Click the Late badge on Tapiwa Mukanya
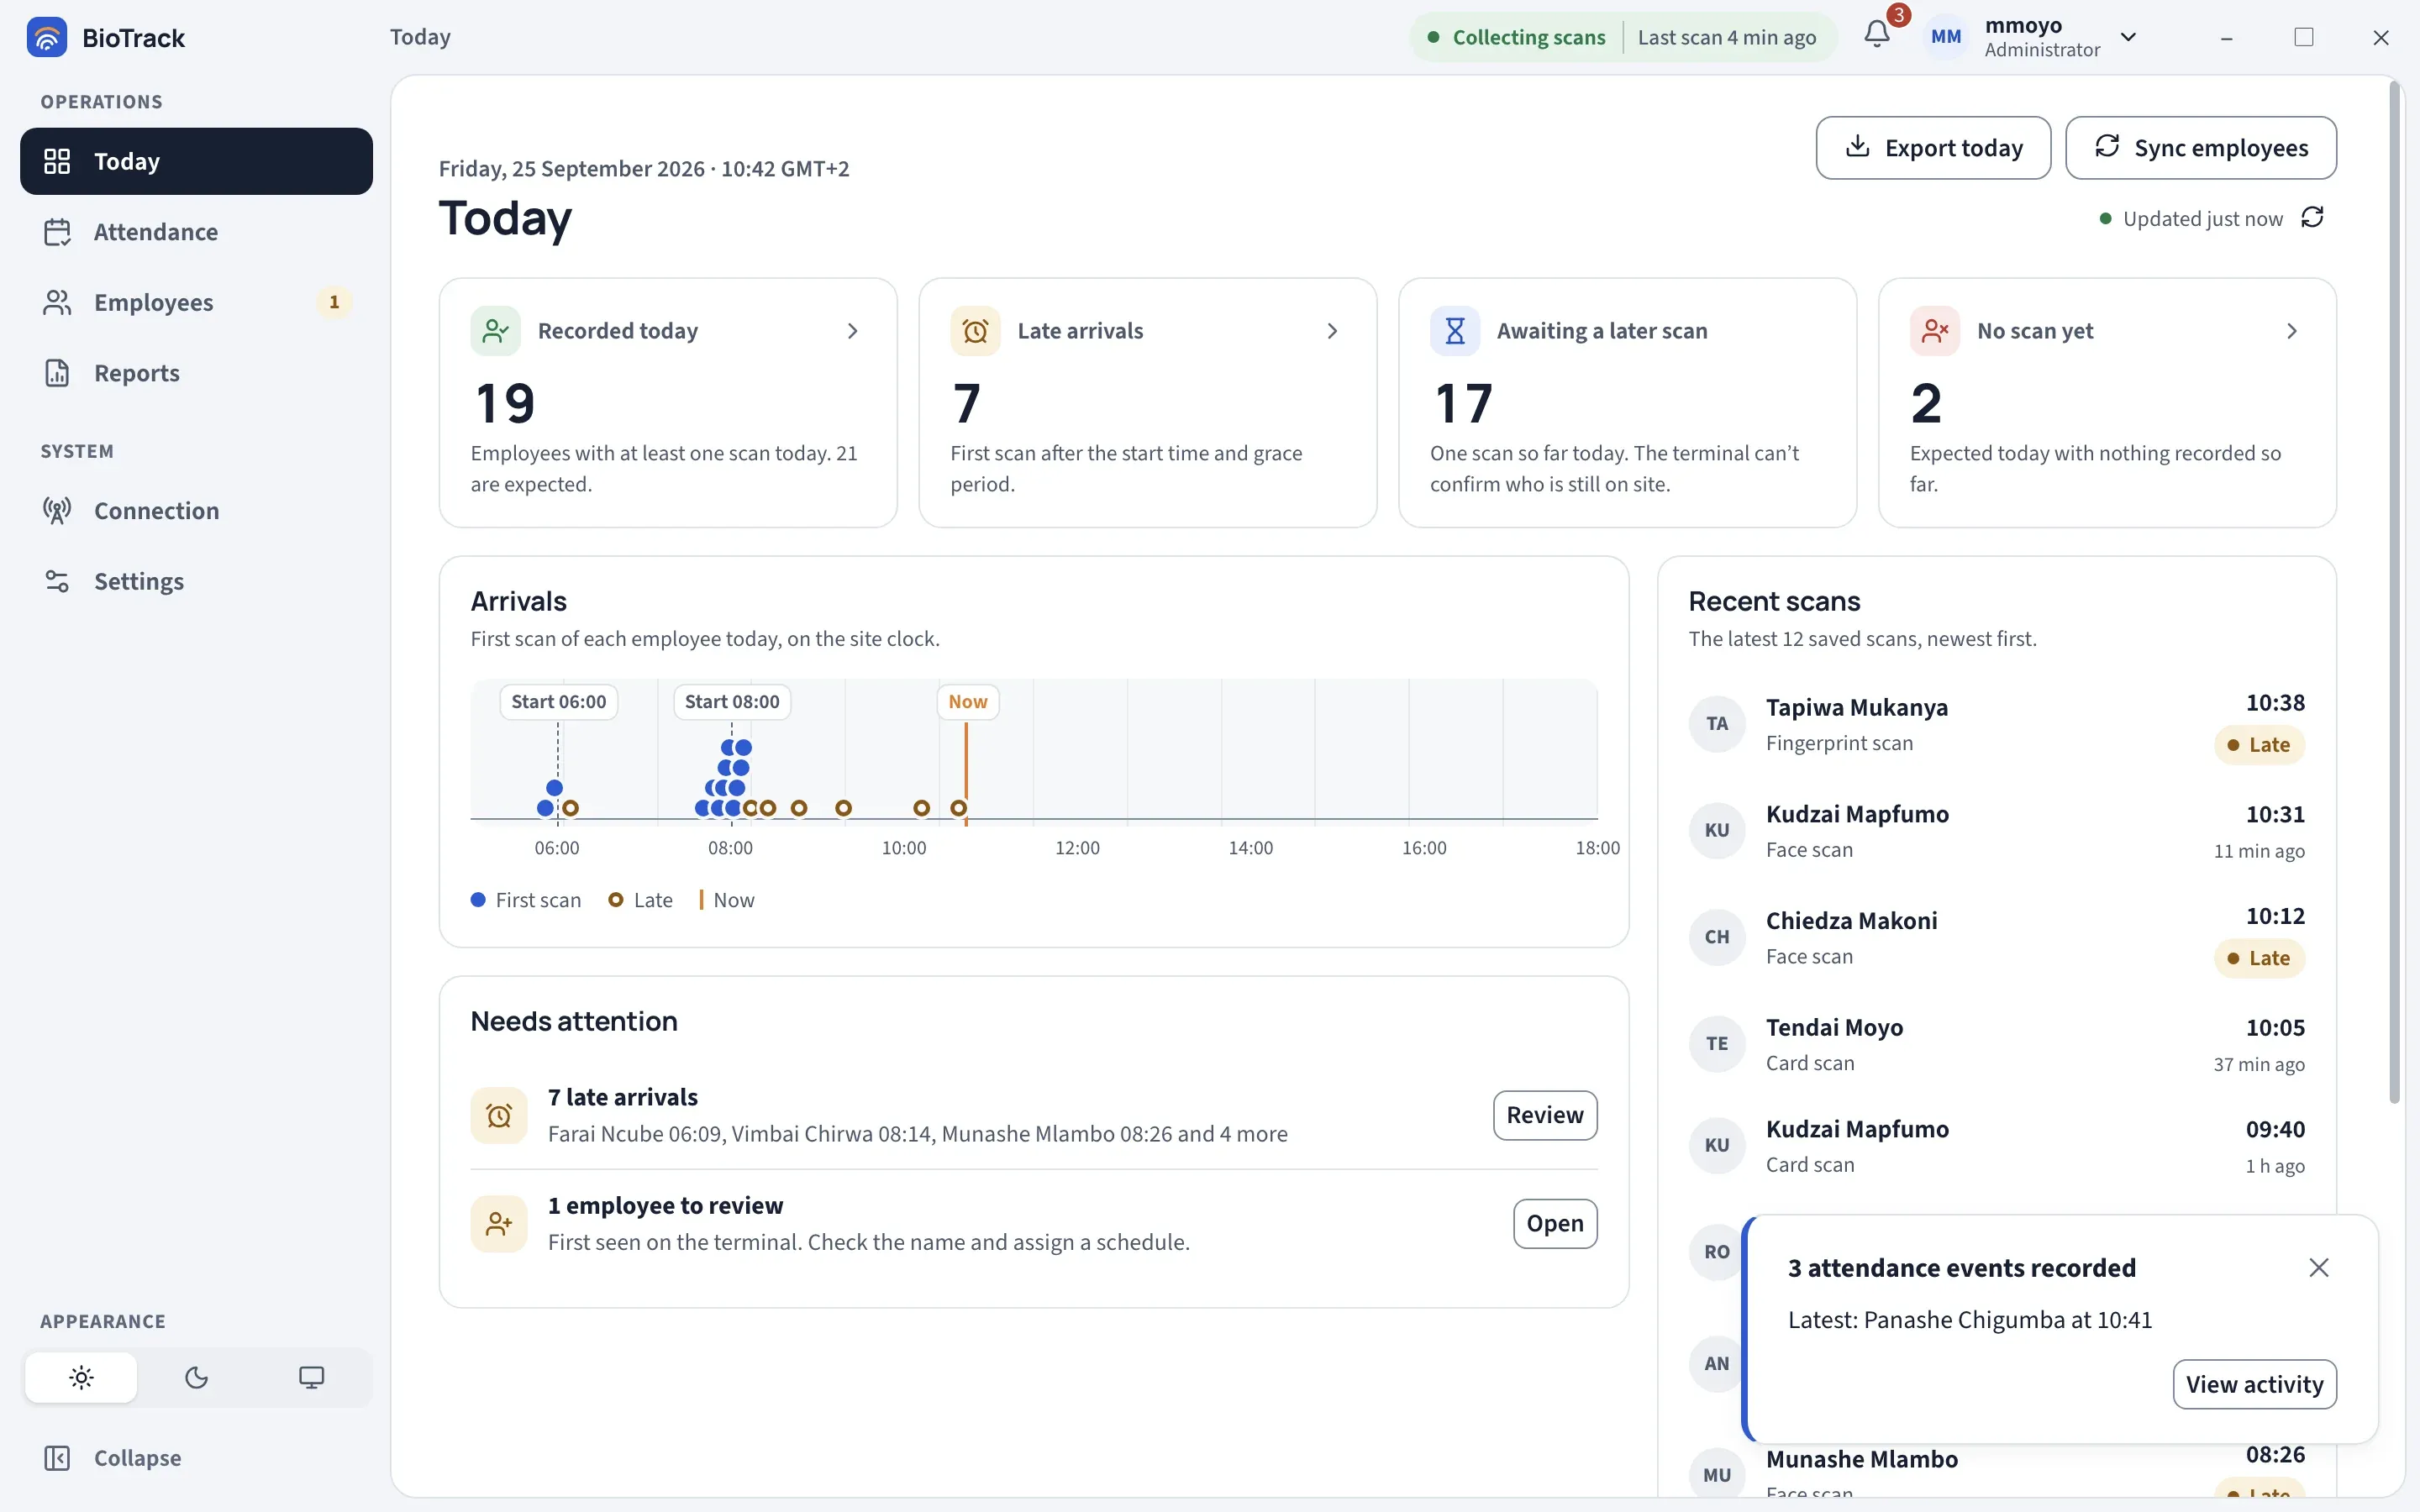 2259,745
